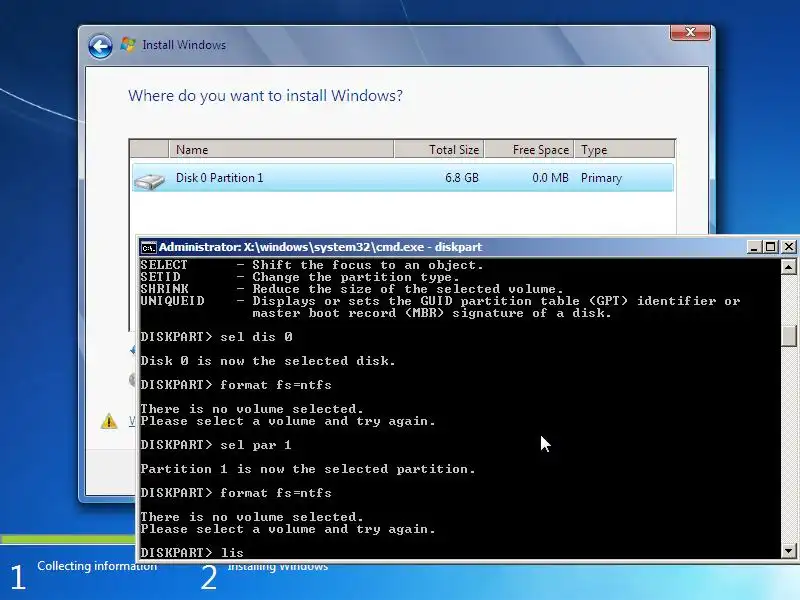Screen dimensions: 800x600
Task: Close the diskpart command window
Action: pyautogui.click(x=788, y=247)
